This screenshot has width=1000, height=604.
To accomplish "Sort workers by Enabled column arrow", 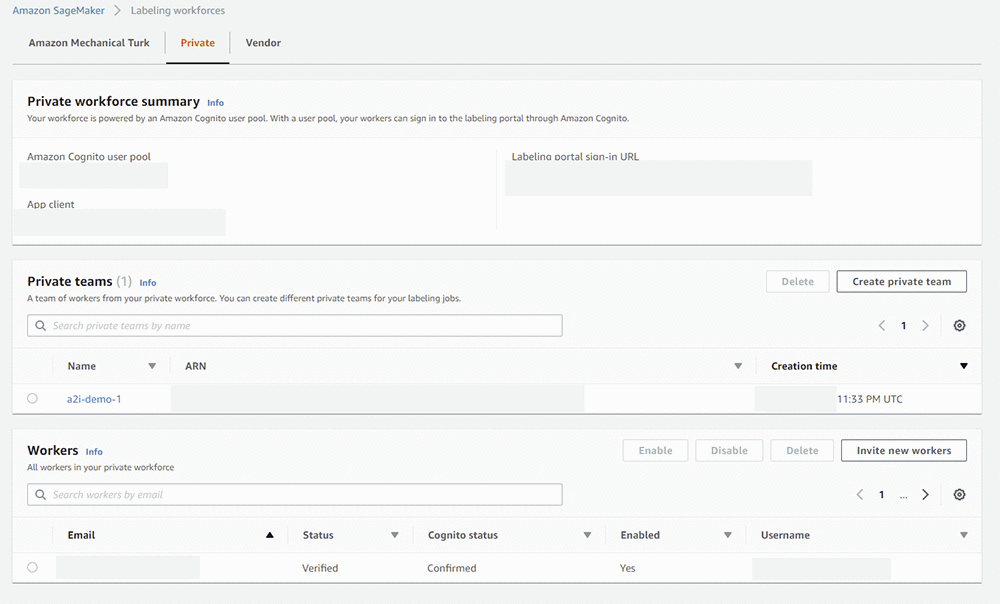I will click(x=728, y=536).
